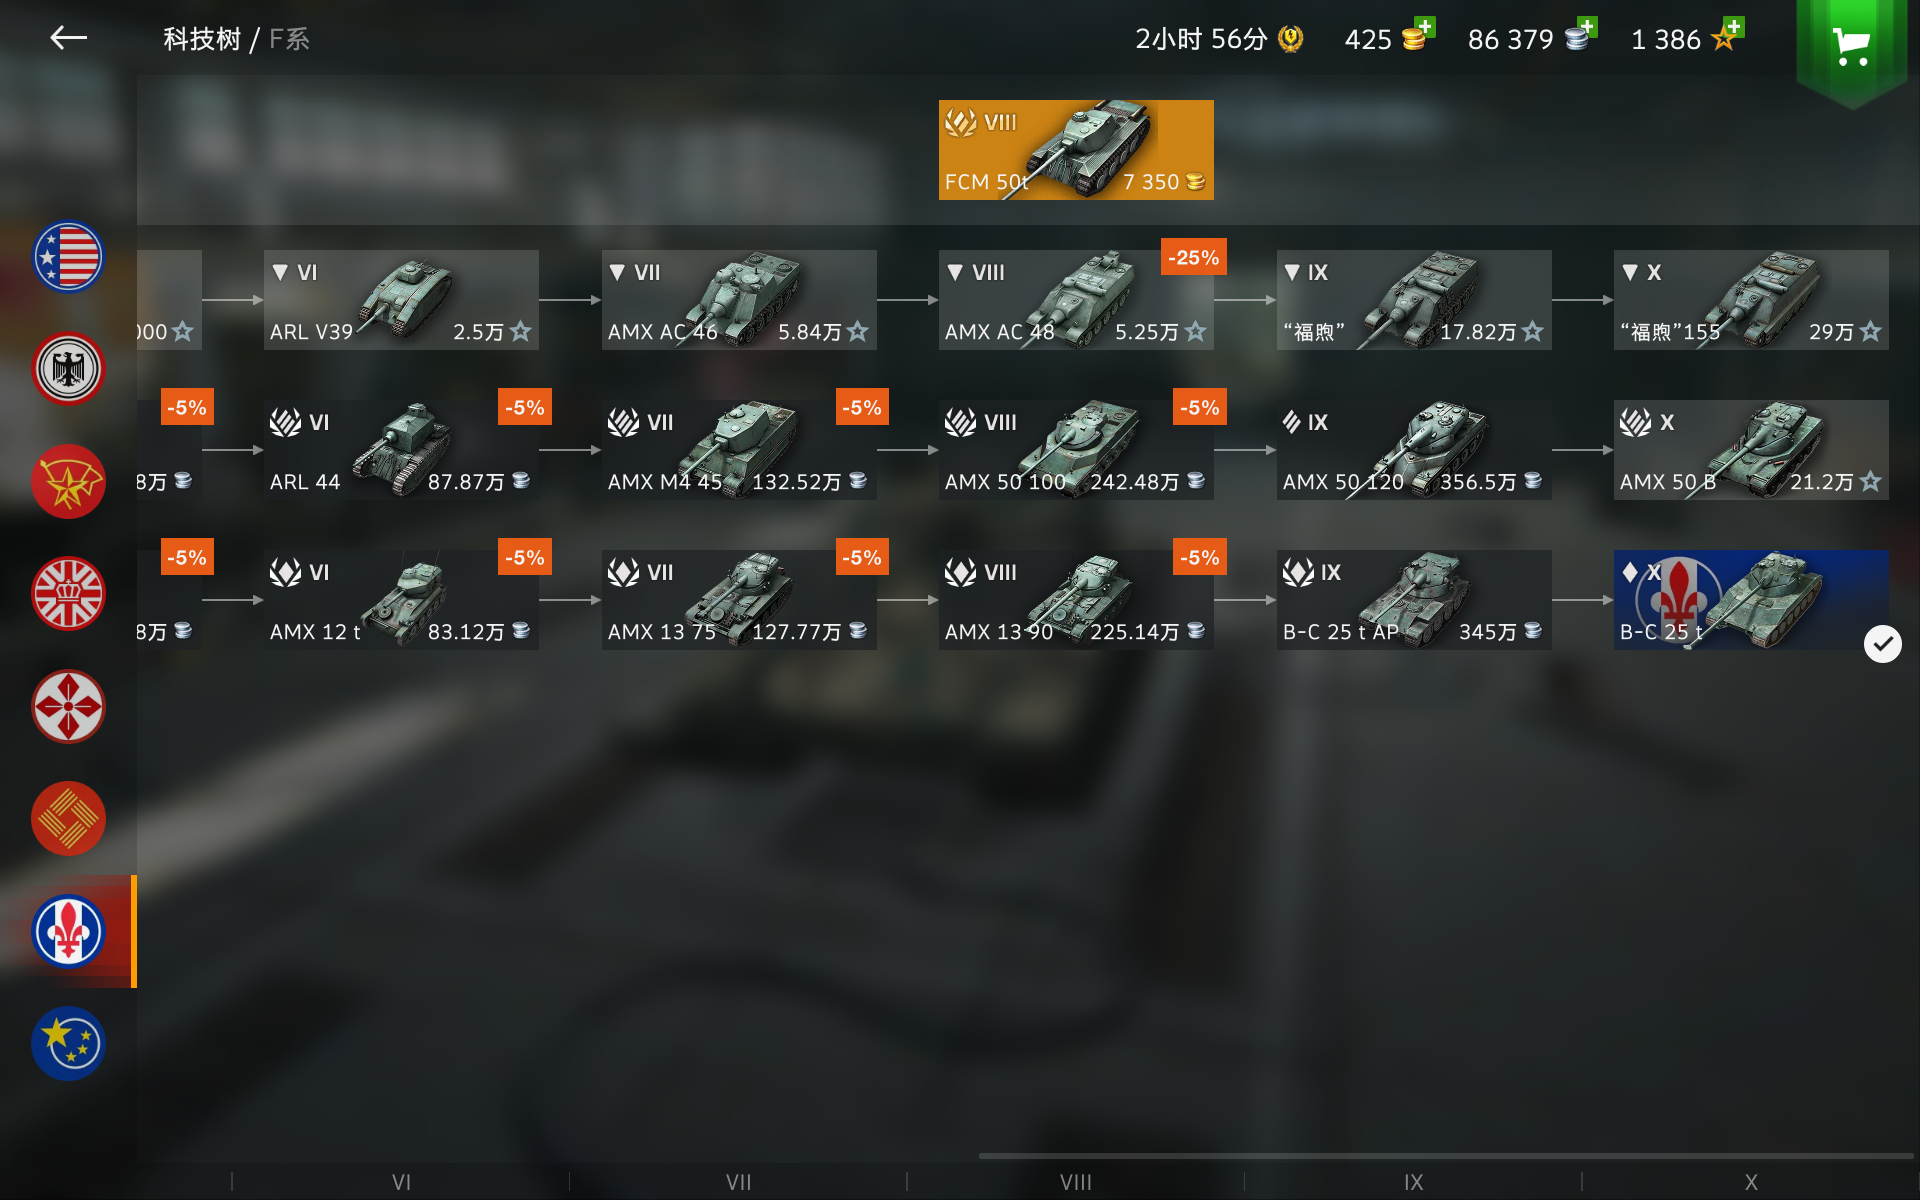The image size is (1920, 1200).
Task: Select the USSR nation star icon
Action: [68, 481]
